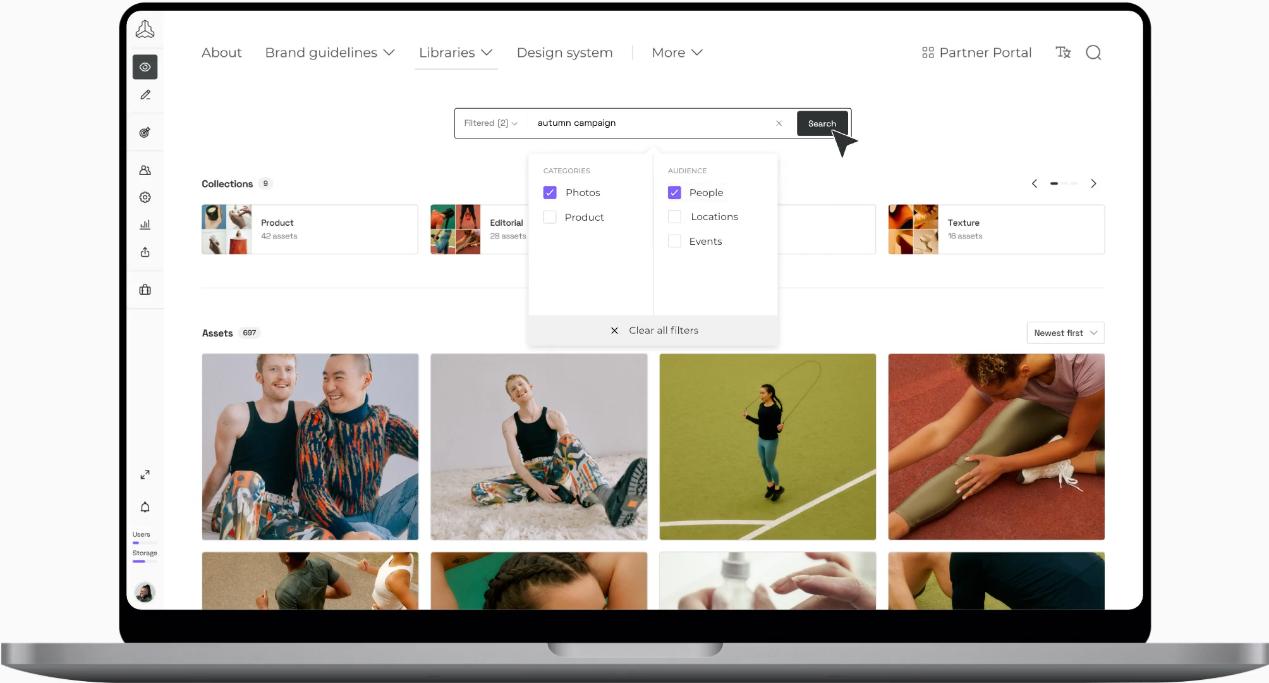Enable the Locations audience checkbox
This screenshot has width=1269, height=683.
click(674, 217)
